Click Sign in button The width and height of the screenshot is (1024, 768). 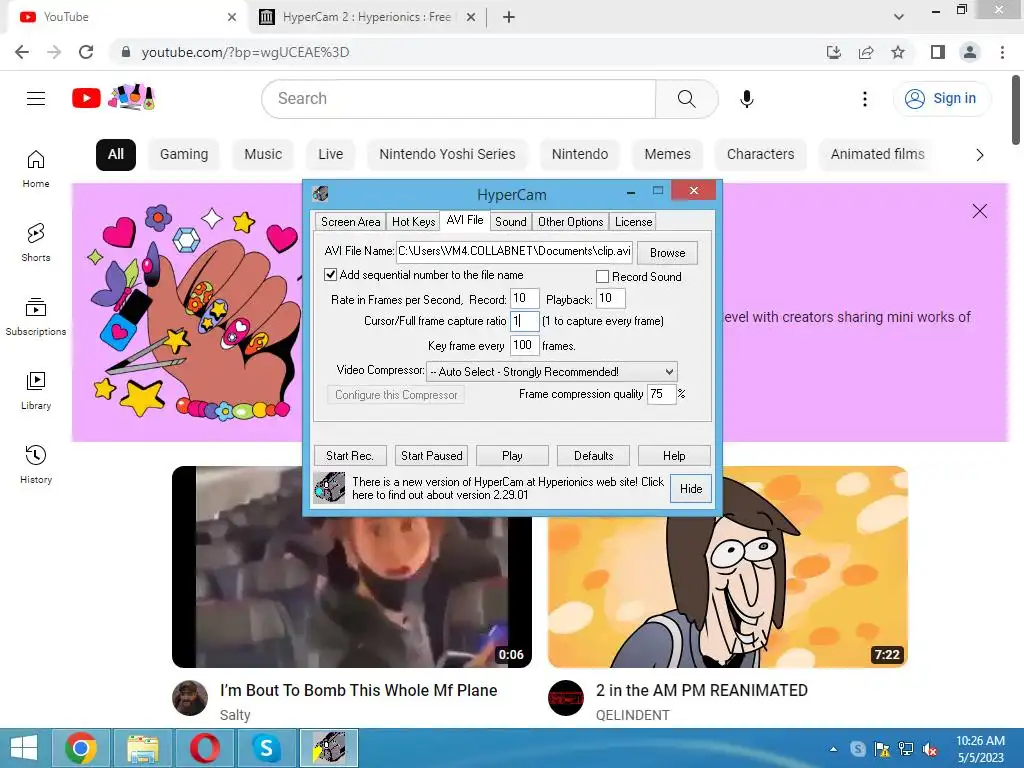click(942, 99)
